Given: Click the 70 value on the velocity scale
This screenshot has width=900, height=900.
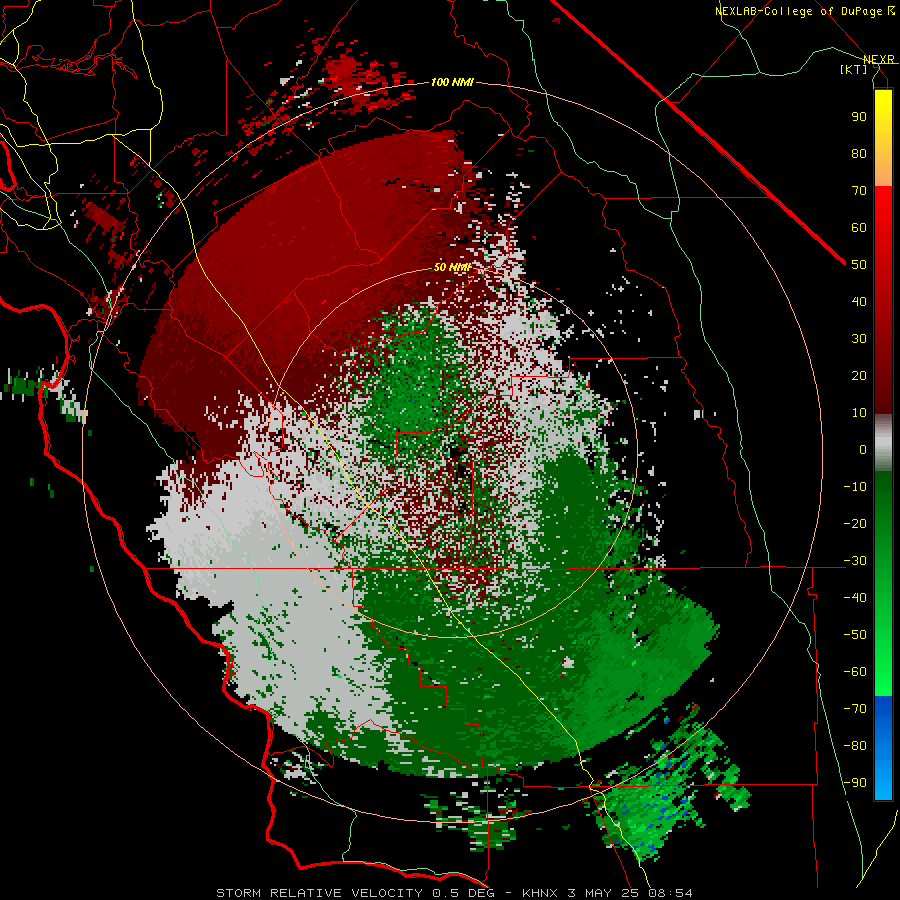Looking at the screenshot, I should (859, 191).
